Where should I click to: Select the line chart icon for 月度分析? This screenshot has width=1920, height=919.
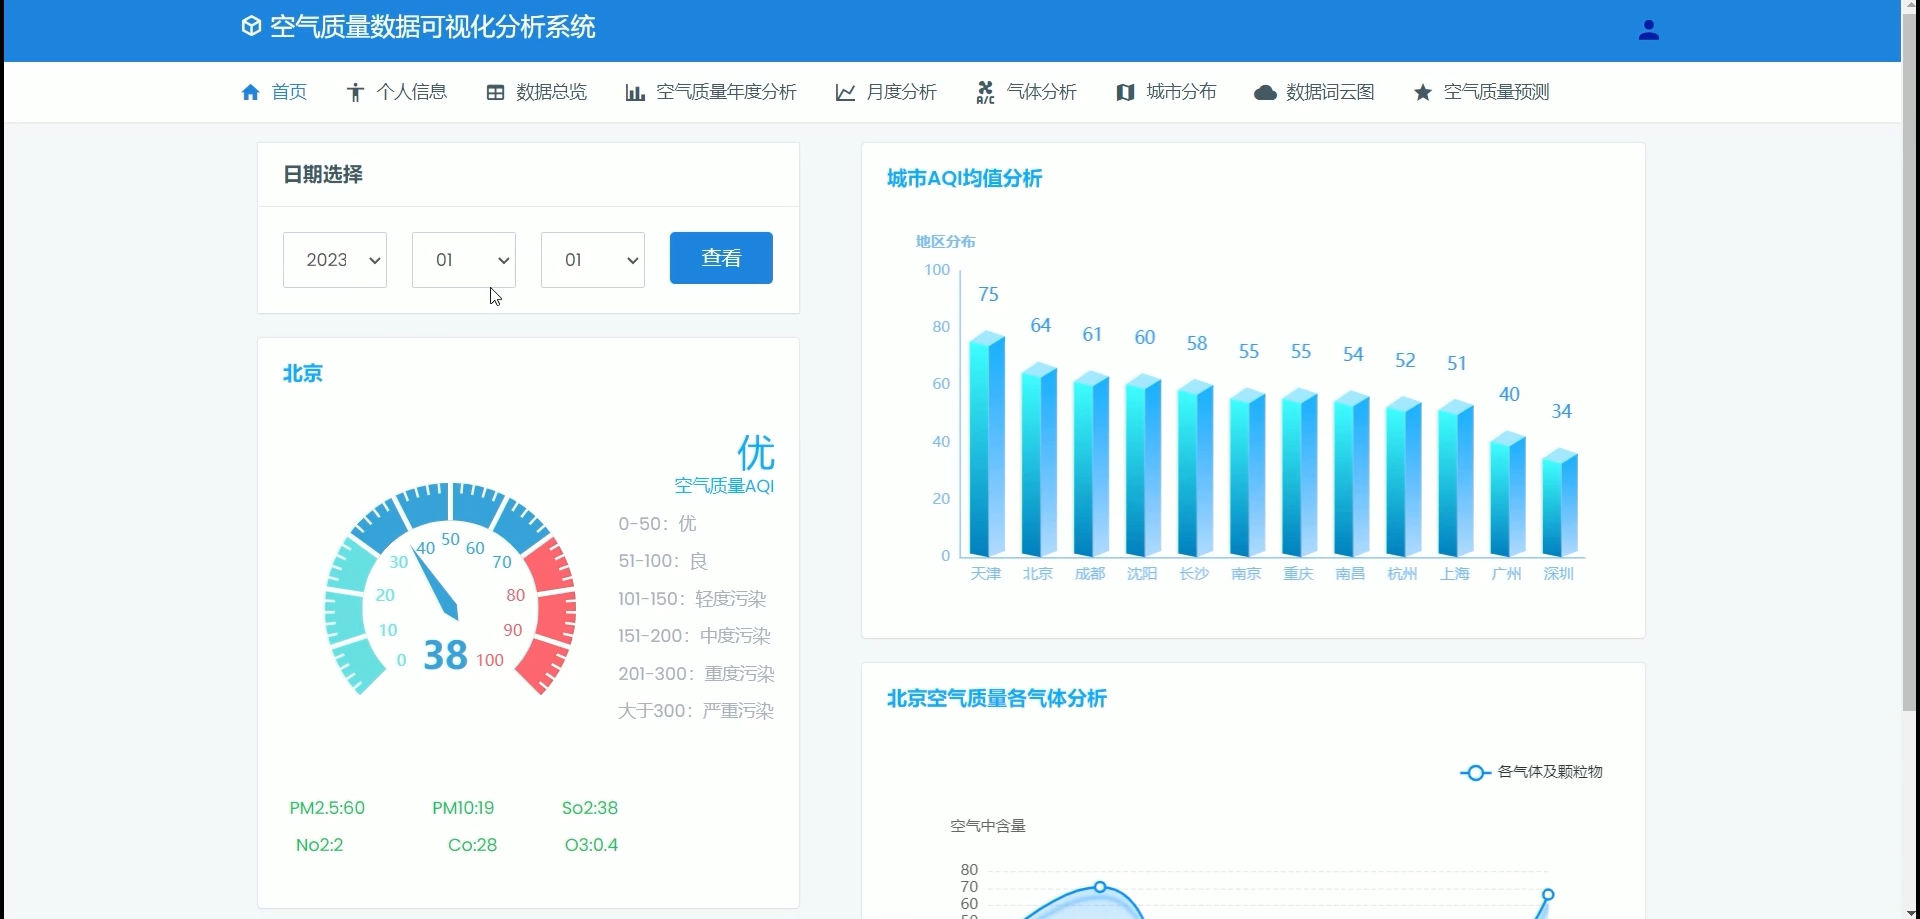click(x=845, y=92)
